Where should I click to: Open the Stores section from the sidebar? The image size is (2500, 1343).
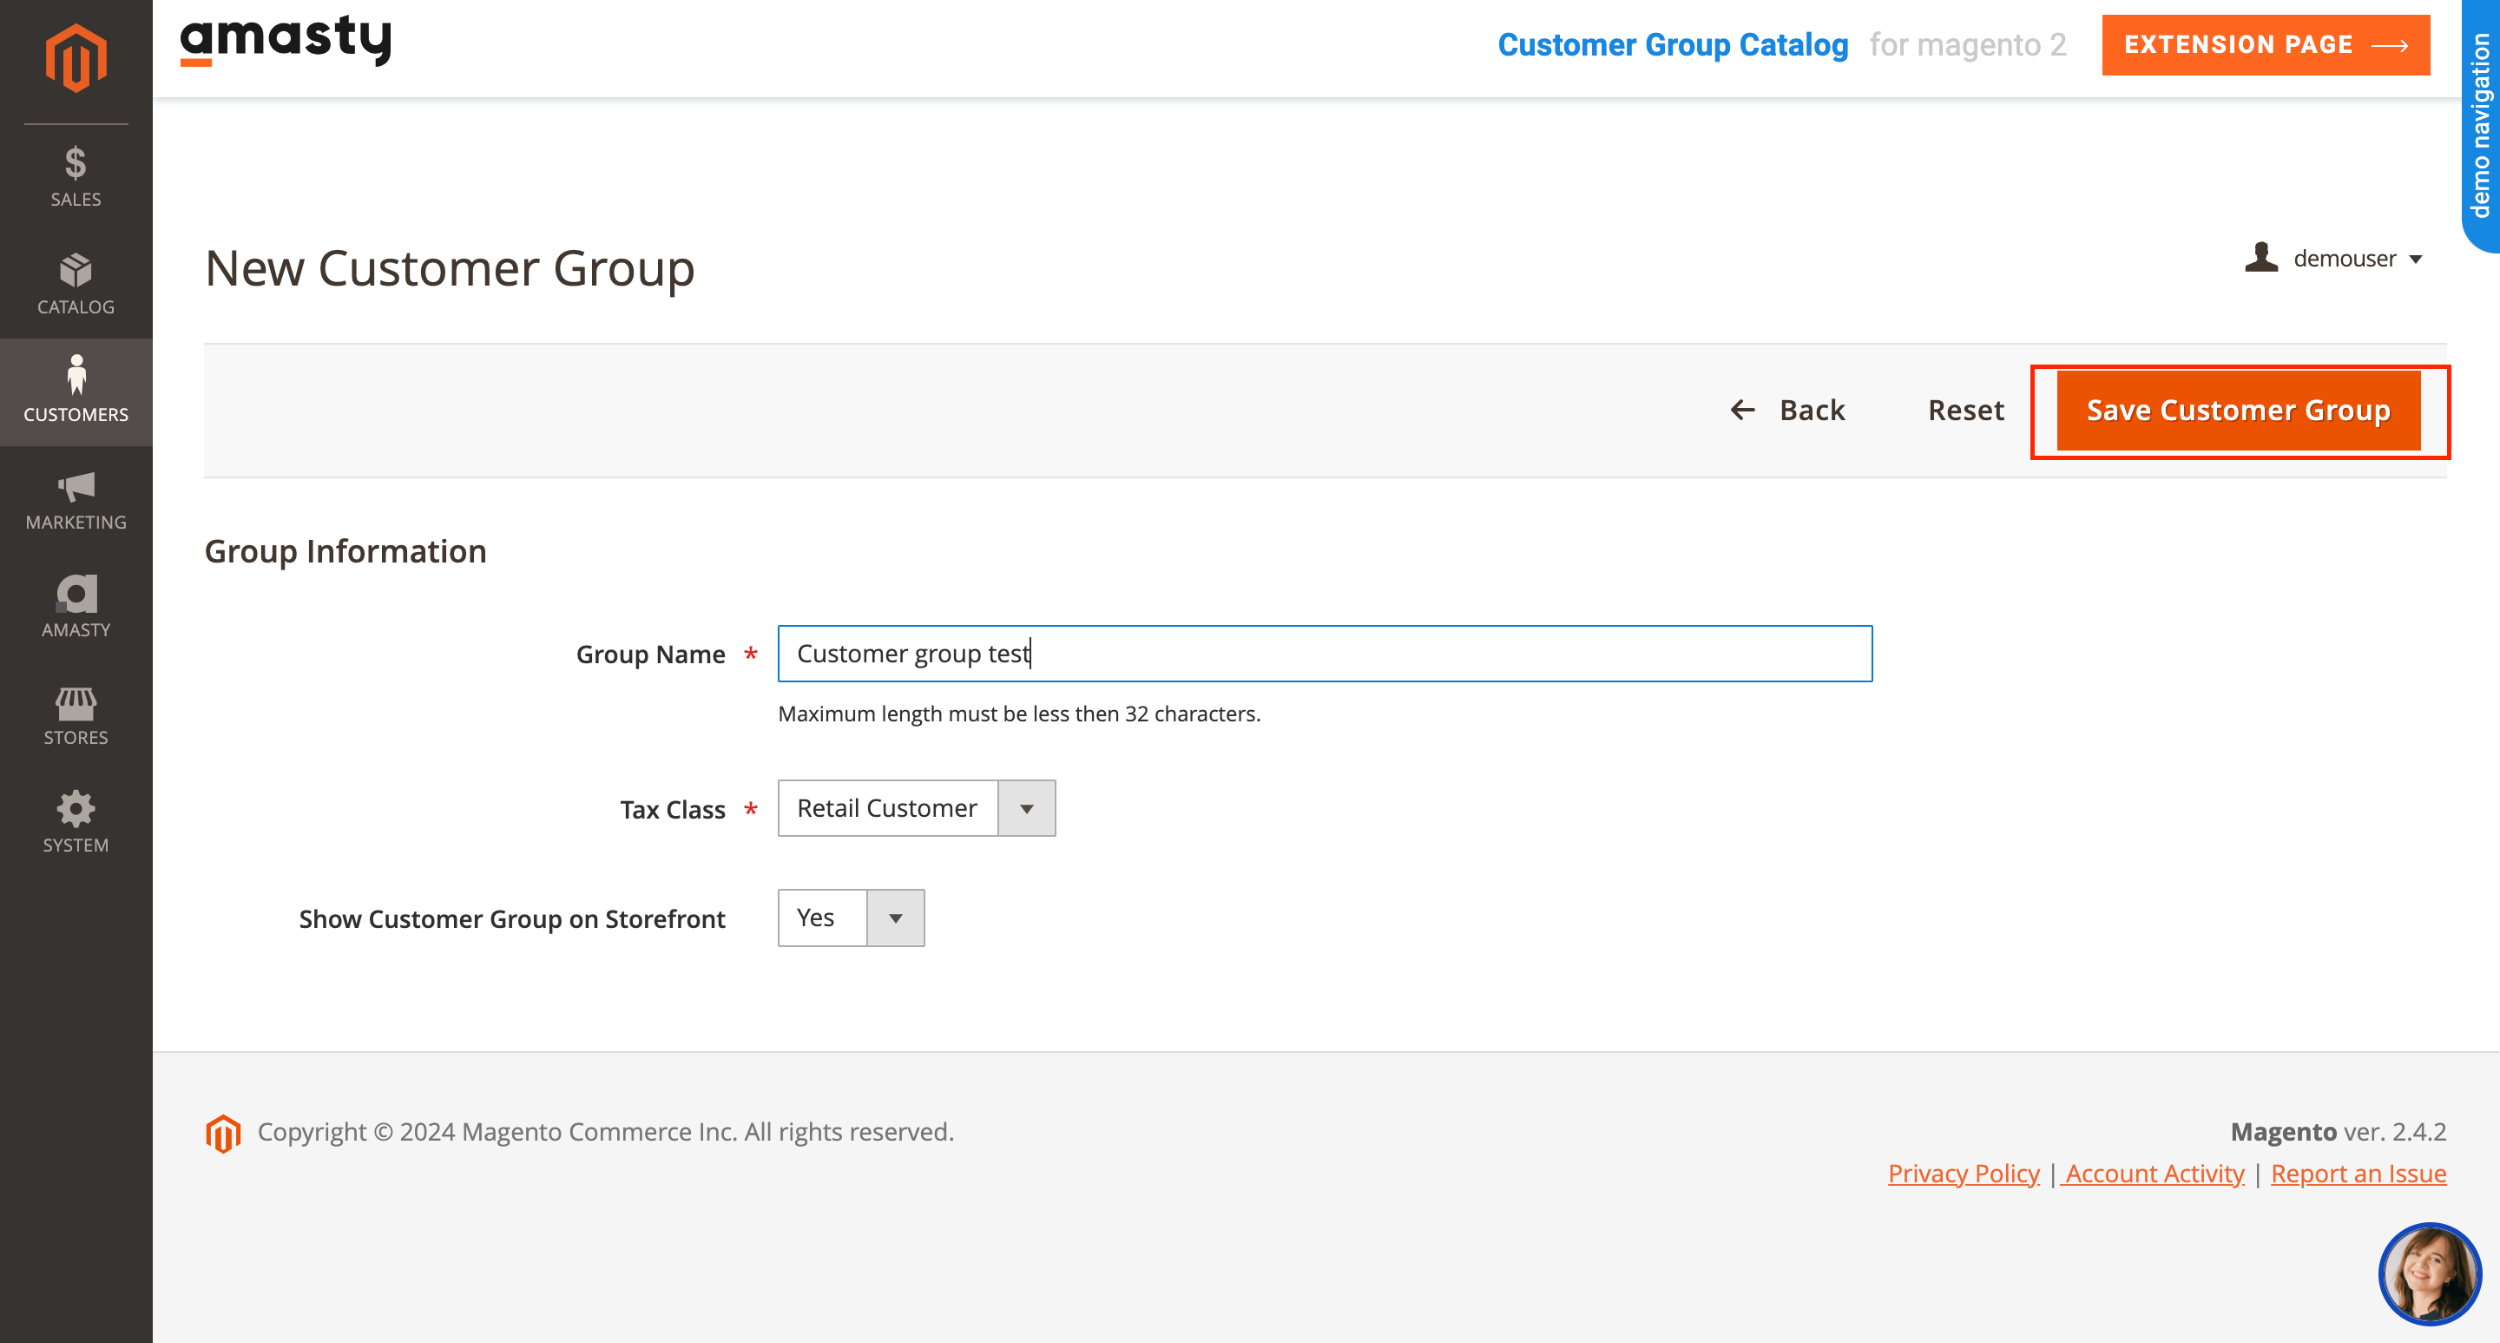click(x=75, y=712)
